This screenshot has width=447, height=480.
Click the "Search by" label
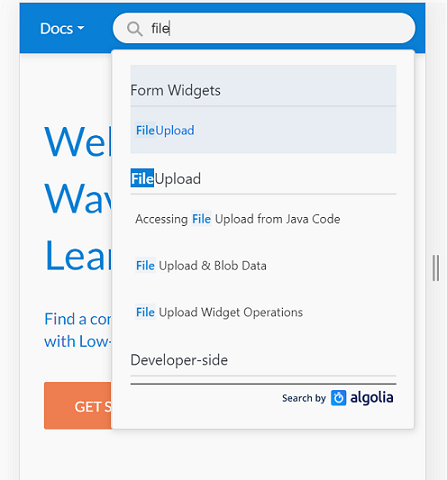[304, 398]
